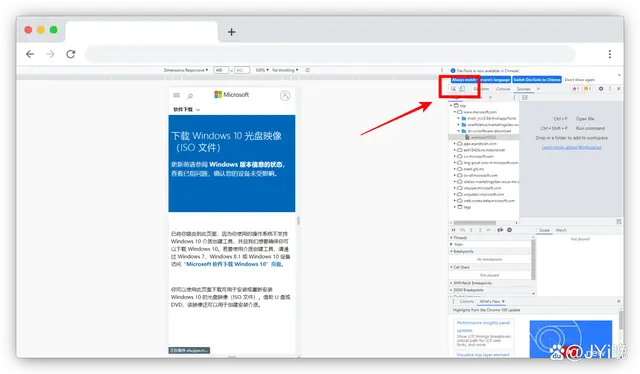Select the inspect element picker icon
The width and height of the screenshot is (640, 374).
tap(453, 89)
